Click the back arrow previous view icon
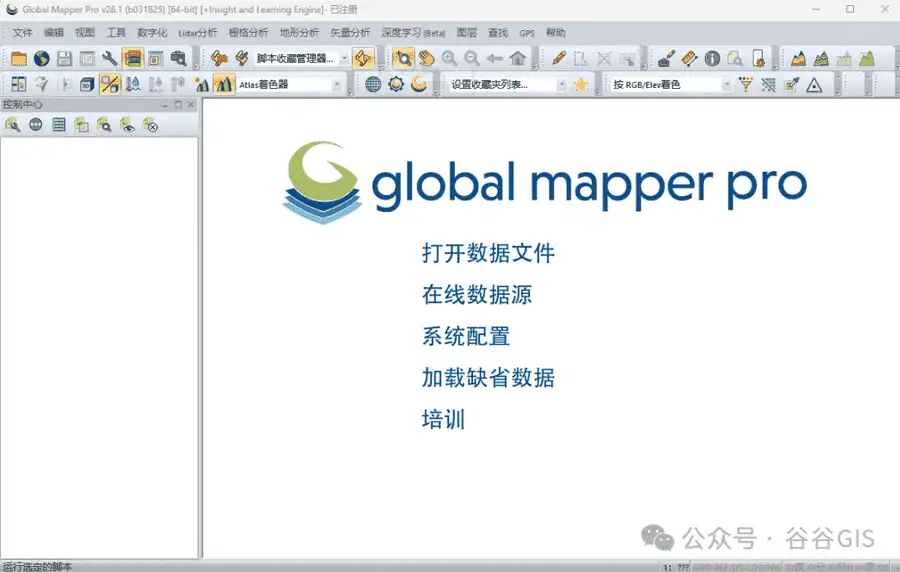Screen dimensions: 900x572 click(x=494, y=58)
